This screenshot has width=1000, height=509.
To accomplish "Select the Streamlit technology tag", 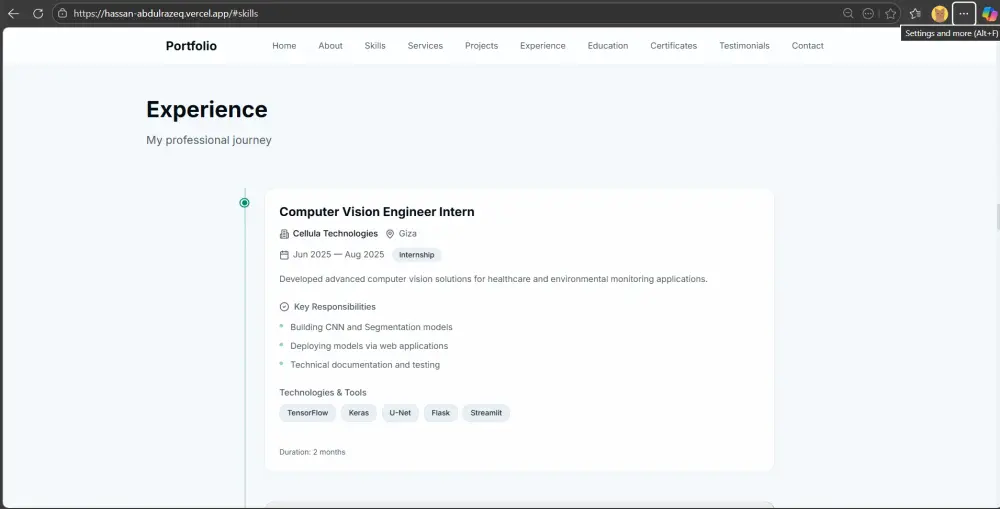I will 486,413.
